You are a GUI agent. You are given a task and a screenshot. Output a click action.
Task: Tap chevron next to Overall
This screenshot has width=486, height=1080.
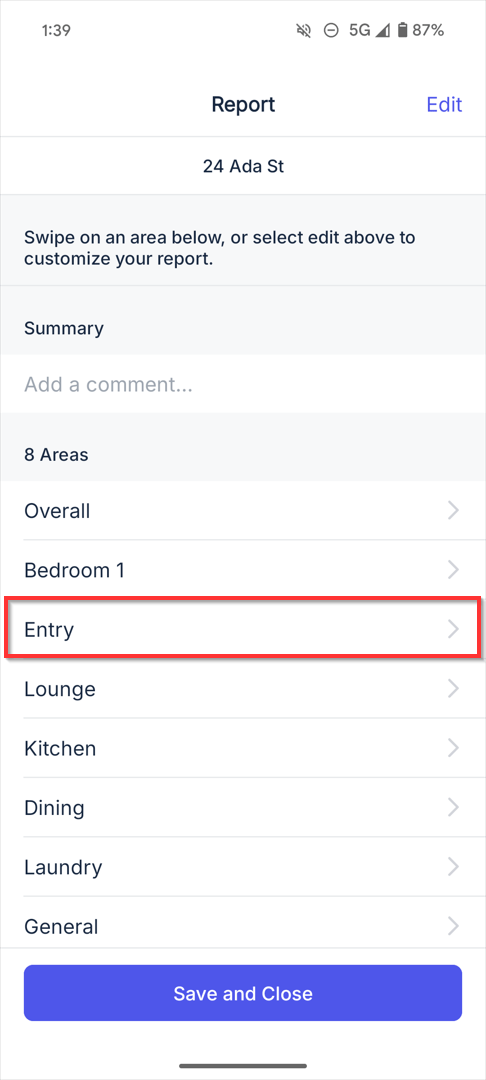pos(453,511)
